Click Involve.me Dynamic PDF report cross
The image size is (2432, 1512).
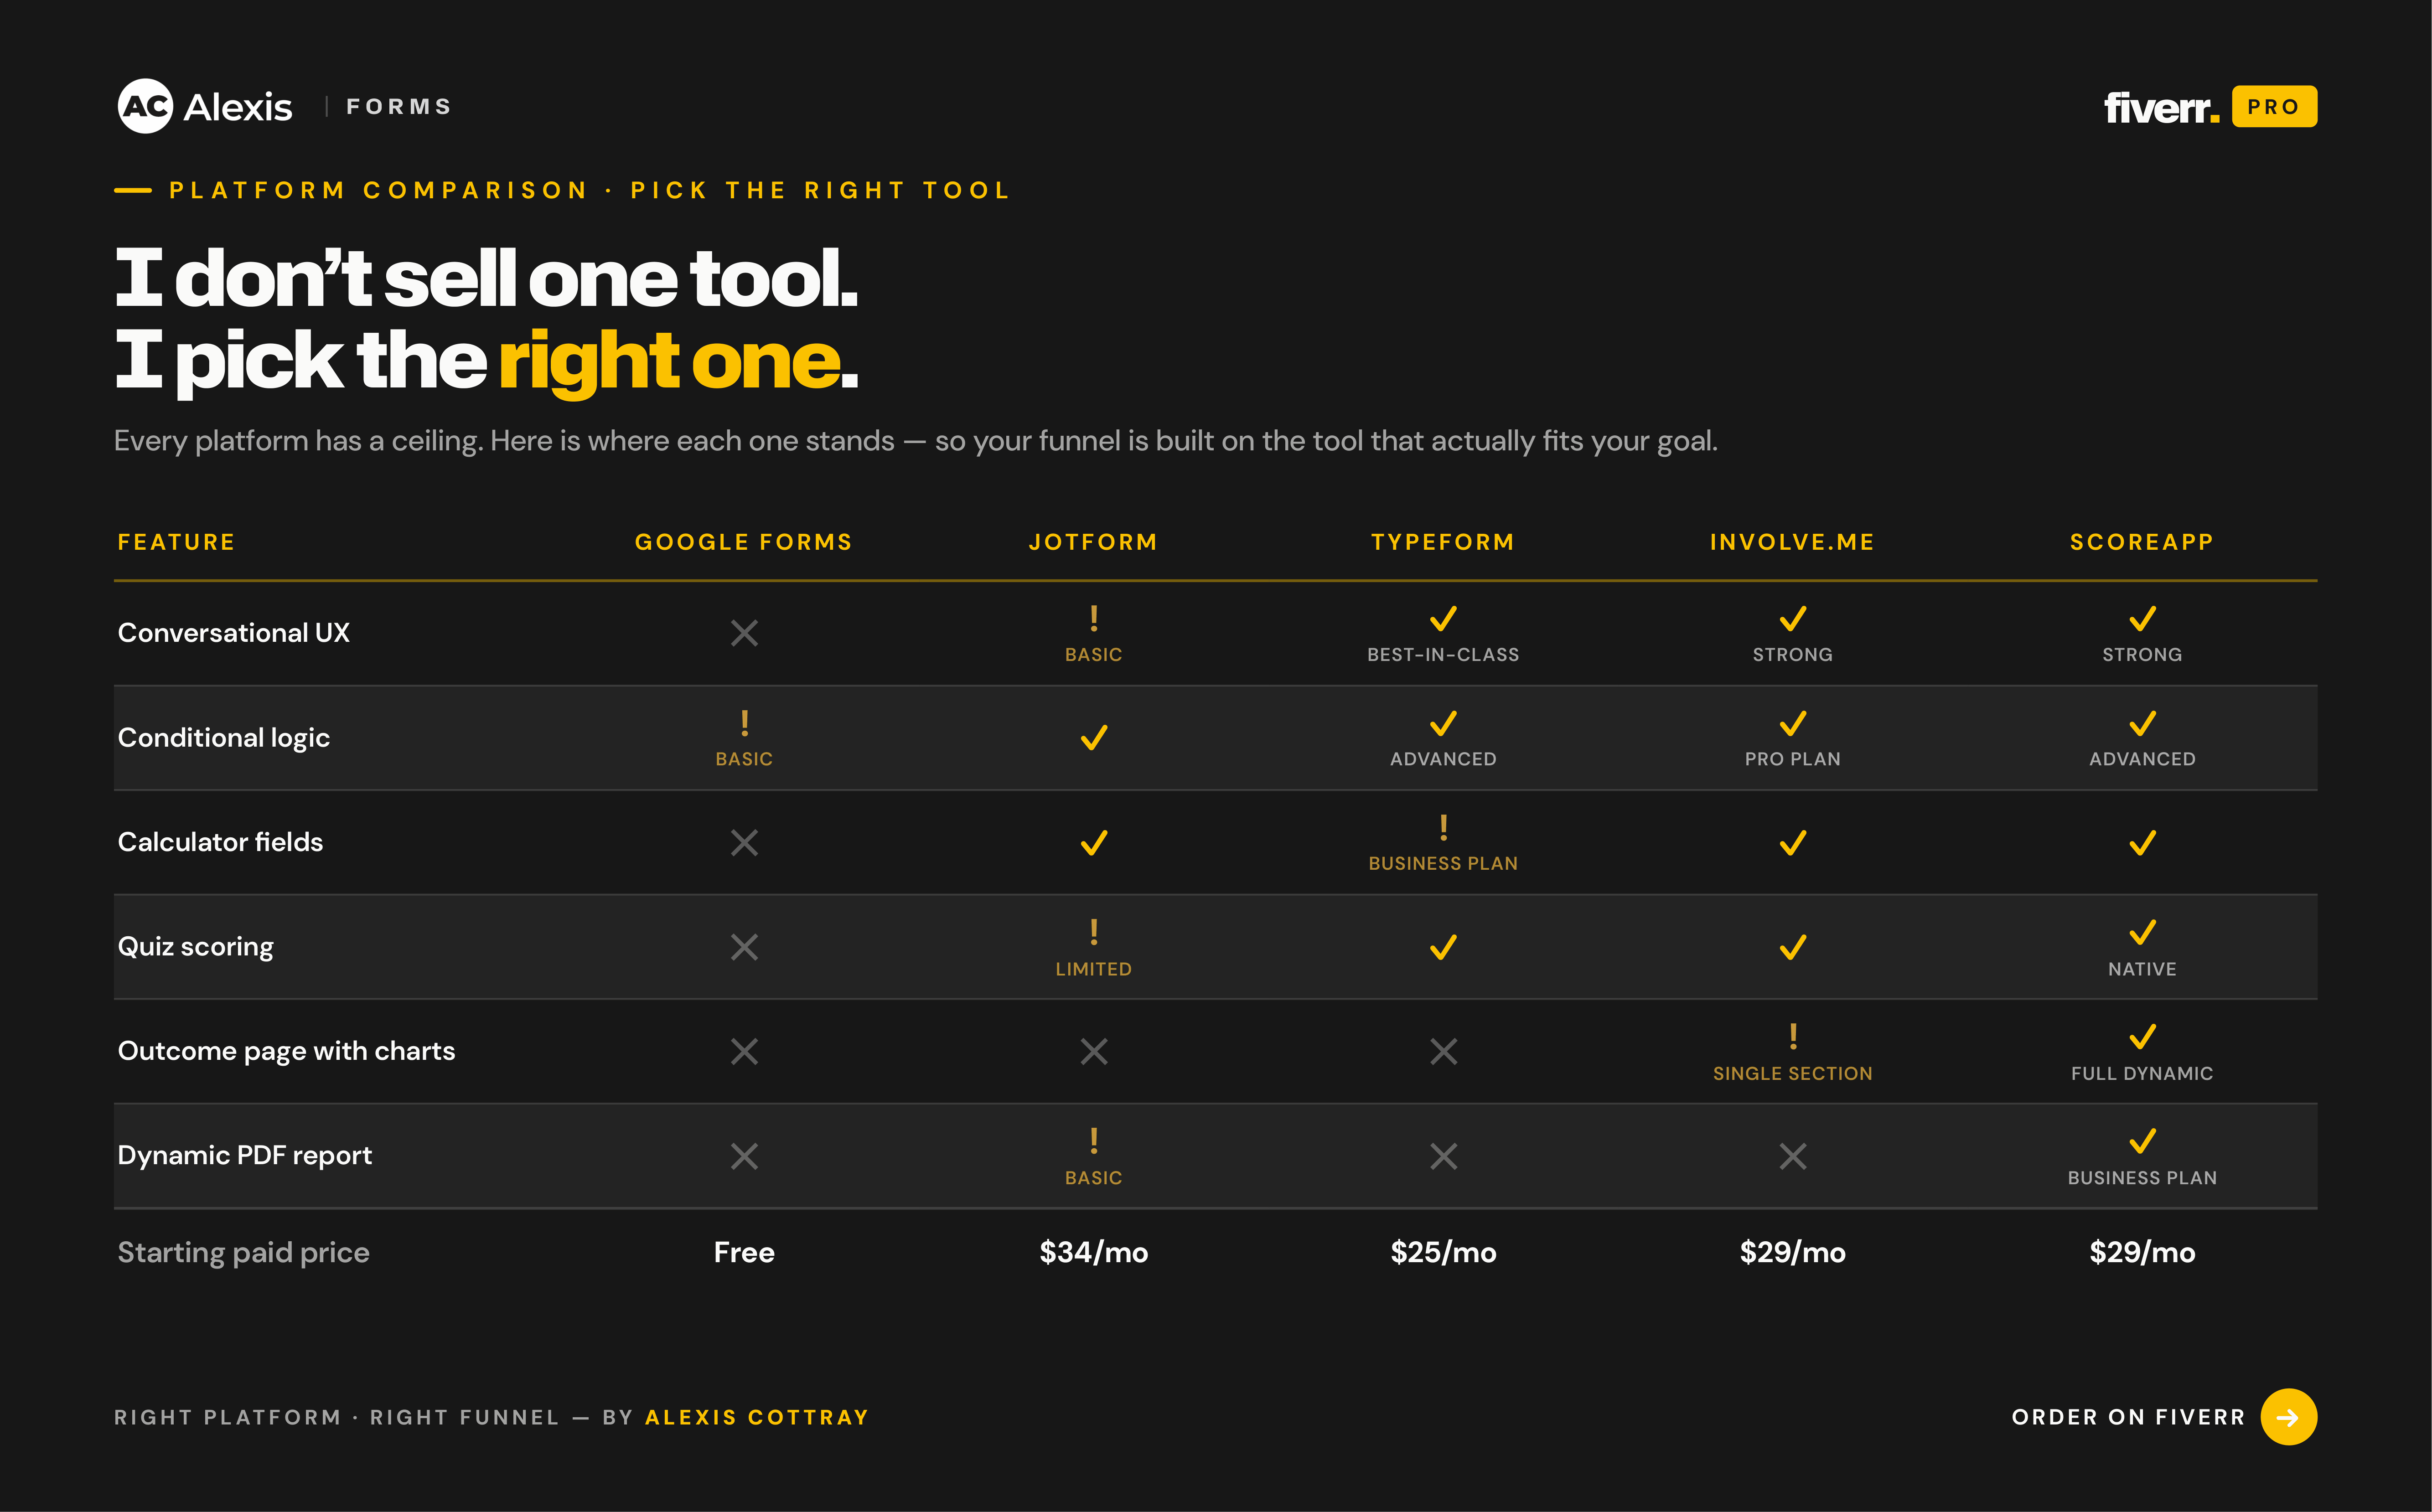1793,1156
